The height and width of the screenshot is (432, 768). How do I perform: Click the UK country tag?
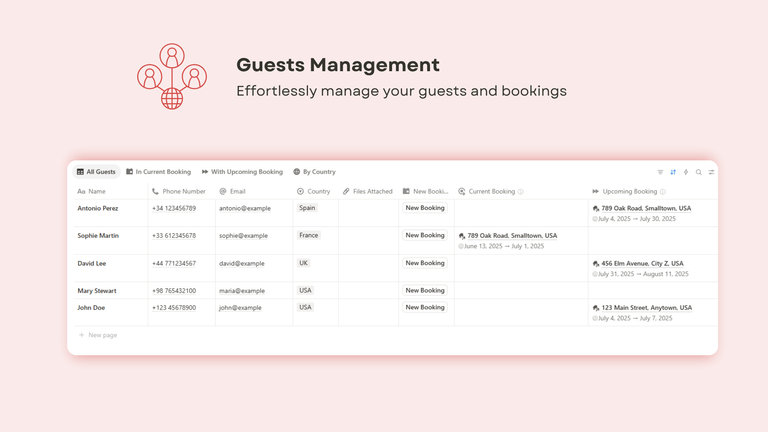tap(303, 263)
